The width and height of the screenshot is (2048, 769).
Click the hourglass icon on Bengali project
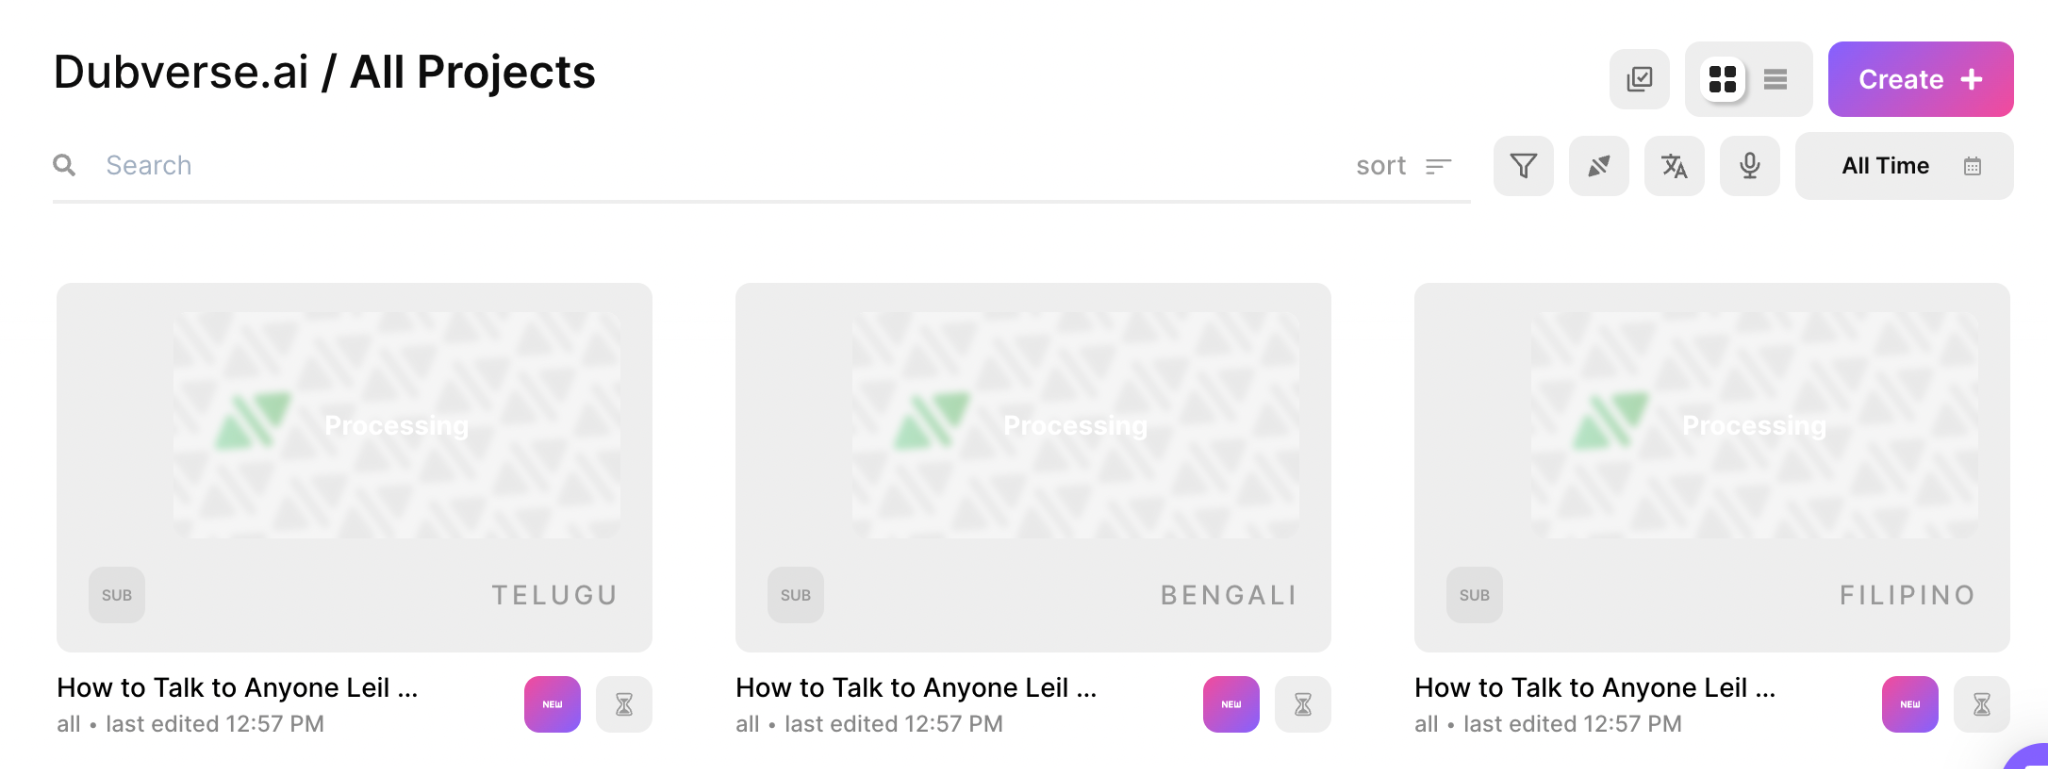1302,704
